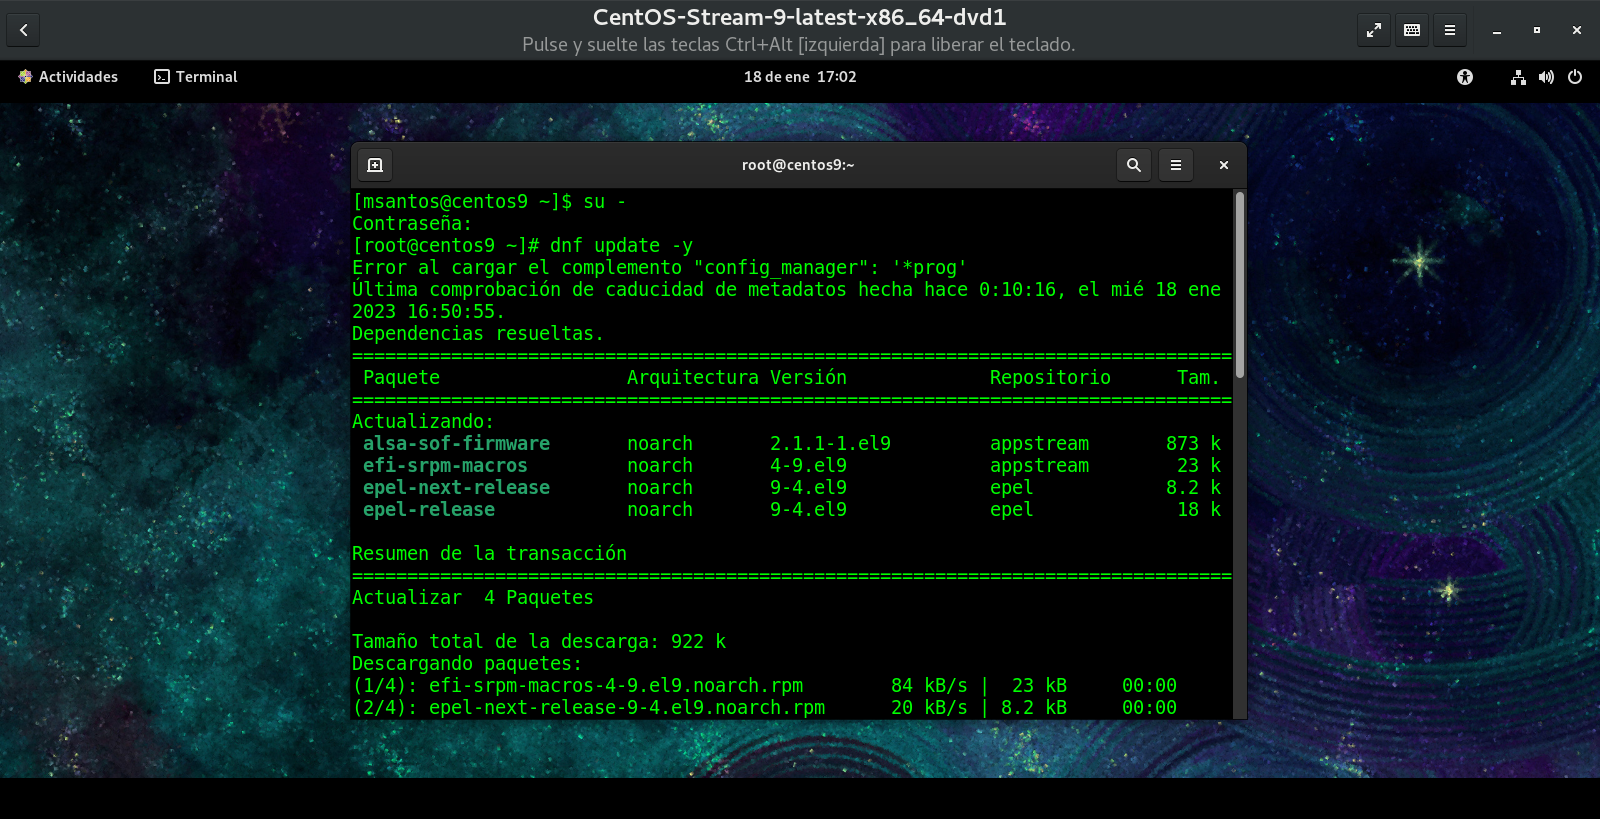Viewport: 1600px width, 819px height.
Task: Maximize the CentOS virtual machine window
Action: (1537, 30)
